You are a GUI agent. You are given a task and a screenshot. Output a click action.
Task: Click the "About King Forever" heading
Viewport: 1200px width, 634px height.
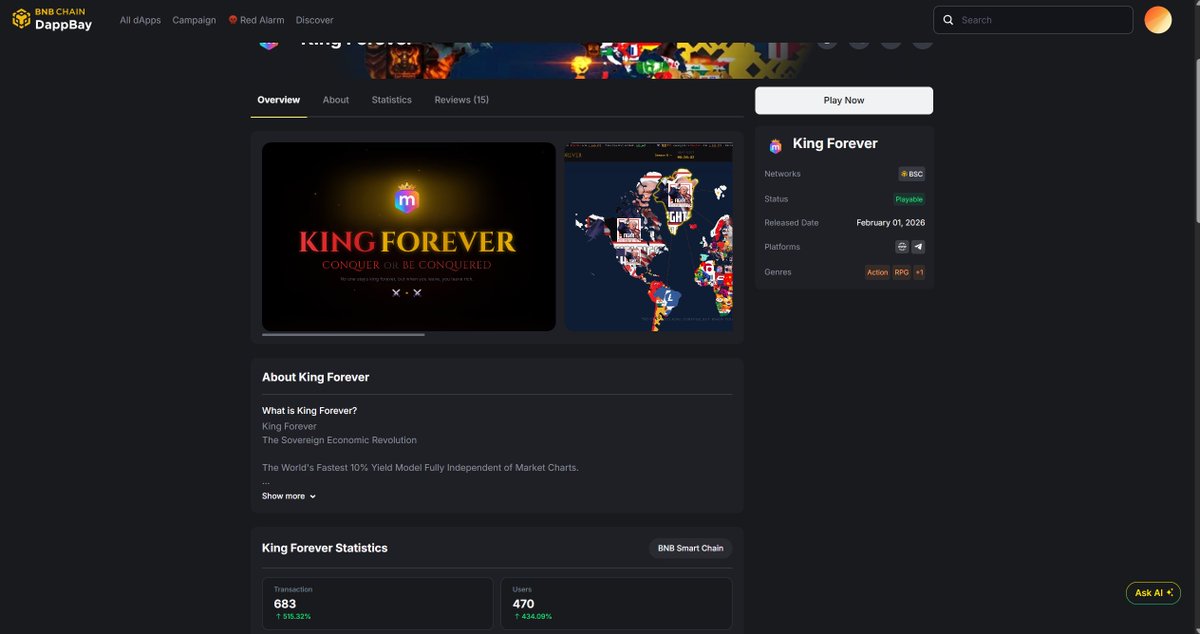[315, 377]
